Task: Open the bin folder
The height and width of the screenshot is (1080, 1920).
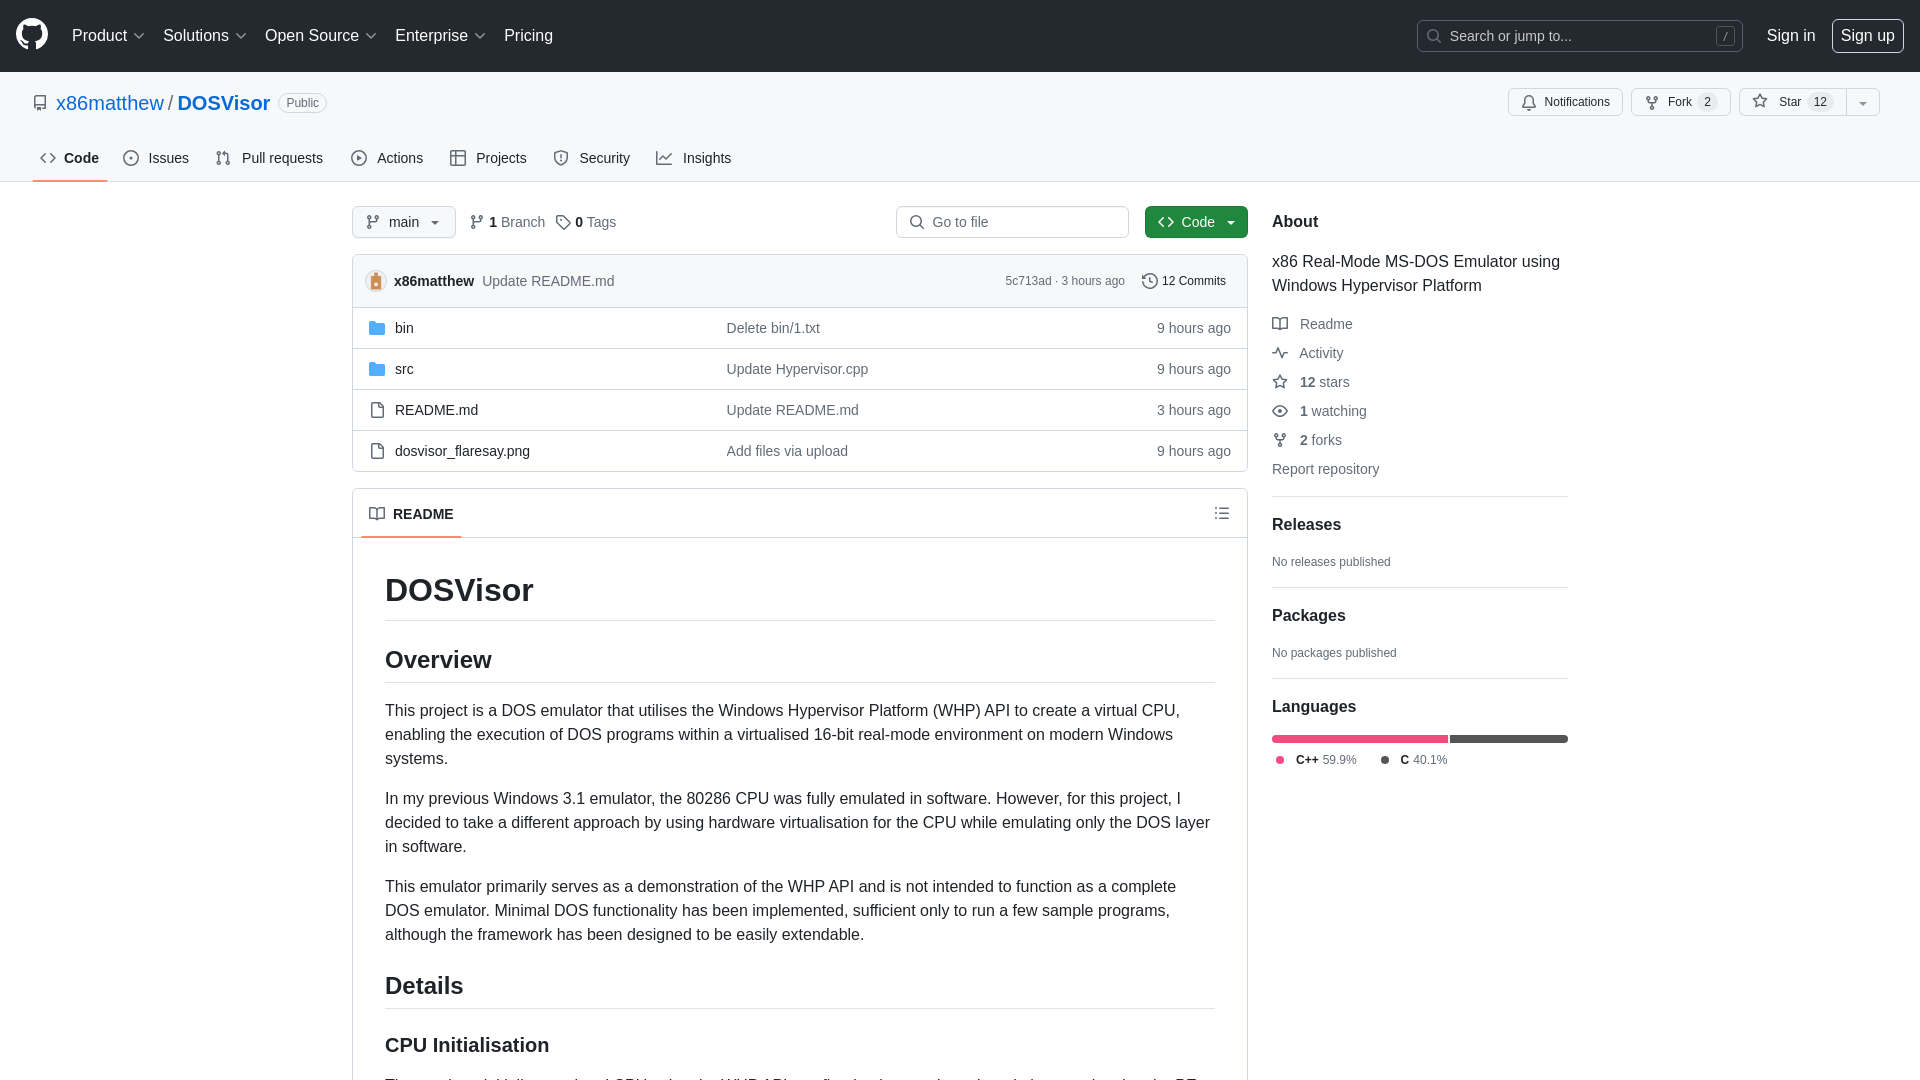Action: (x=404, y=328)
